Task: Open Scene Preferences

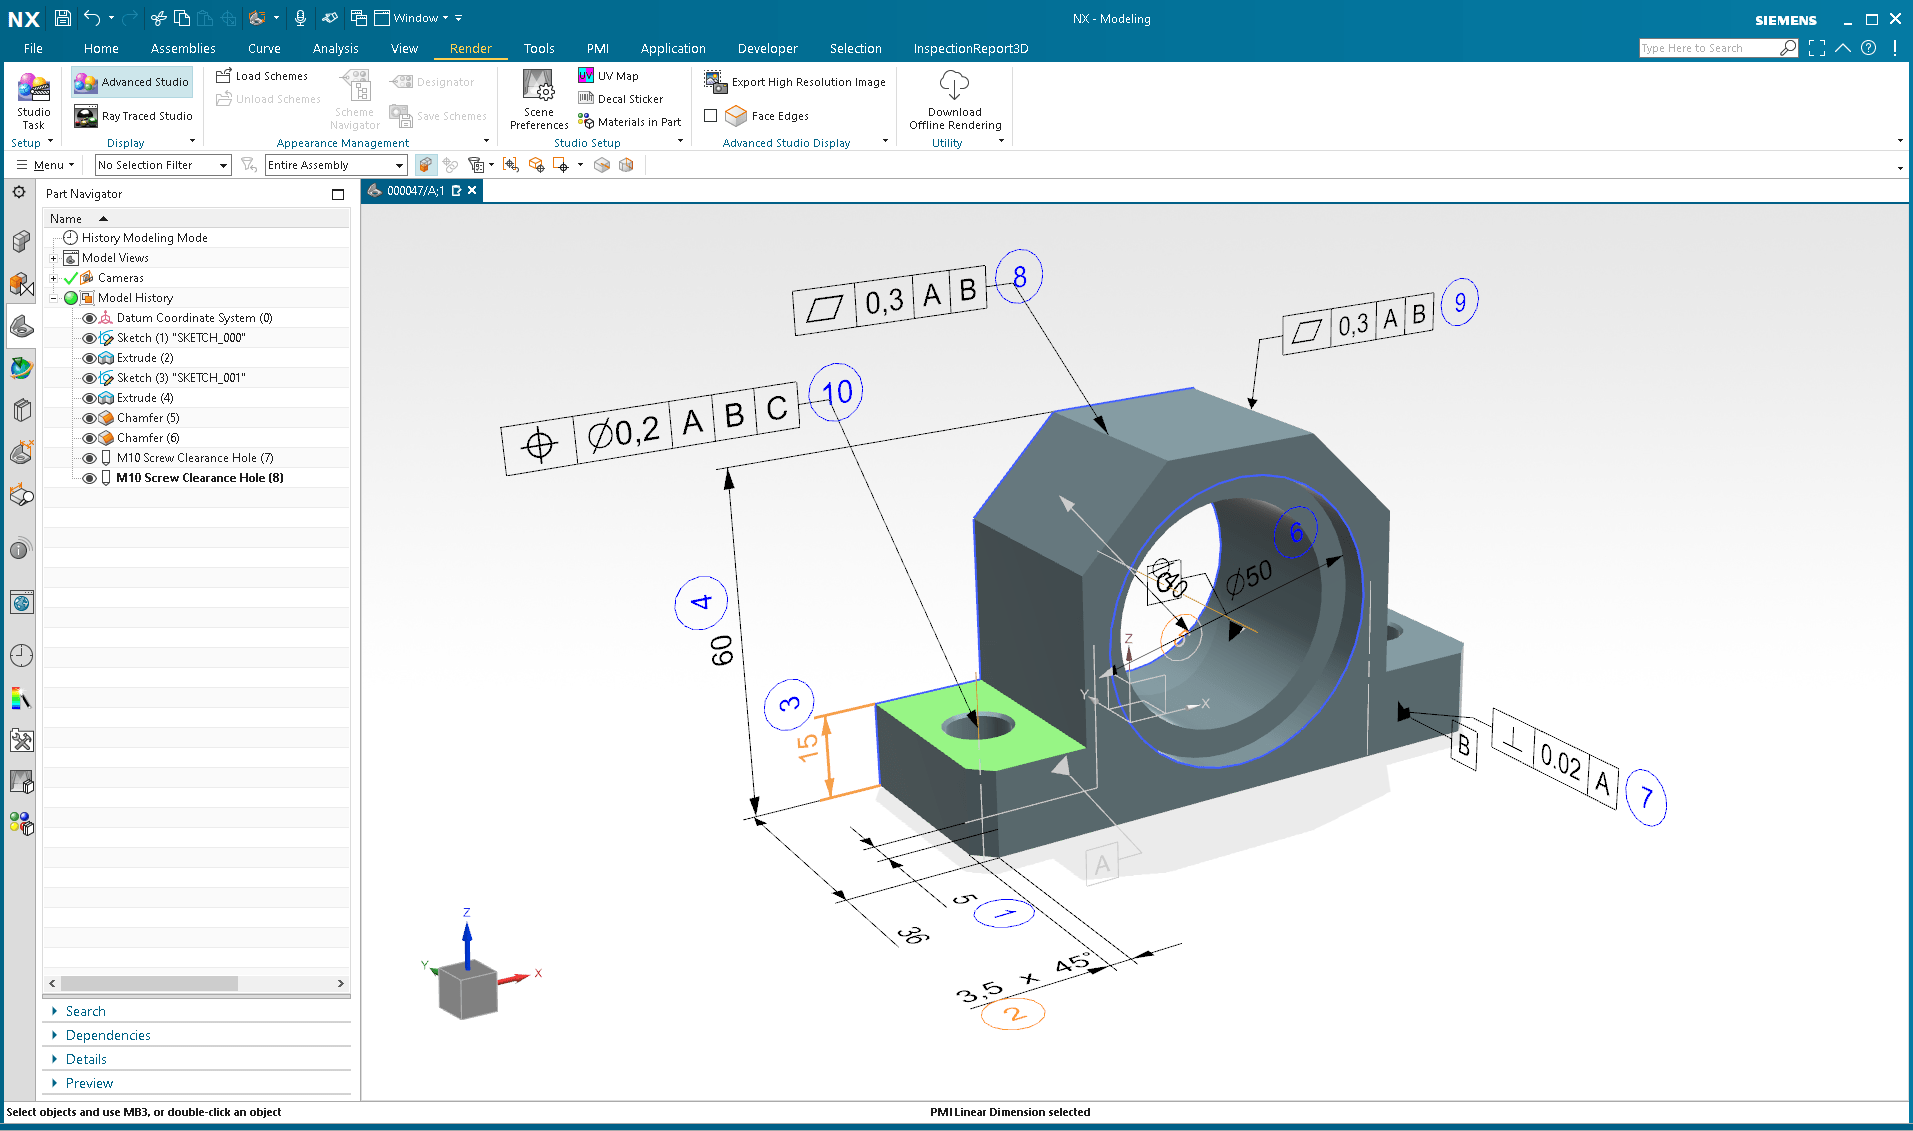Action: point(538,98)
